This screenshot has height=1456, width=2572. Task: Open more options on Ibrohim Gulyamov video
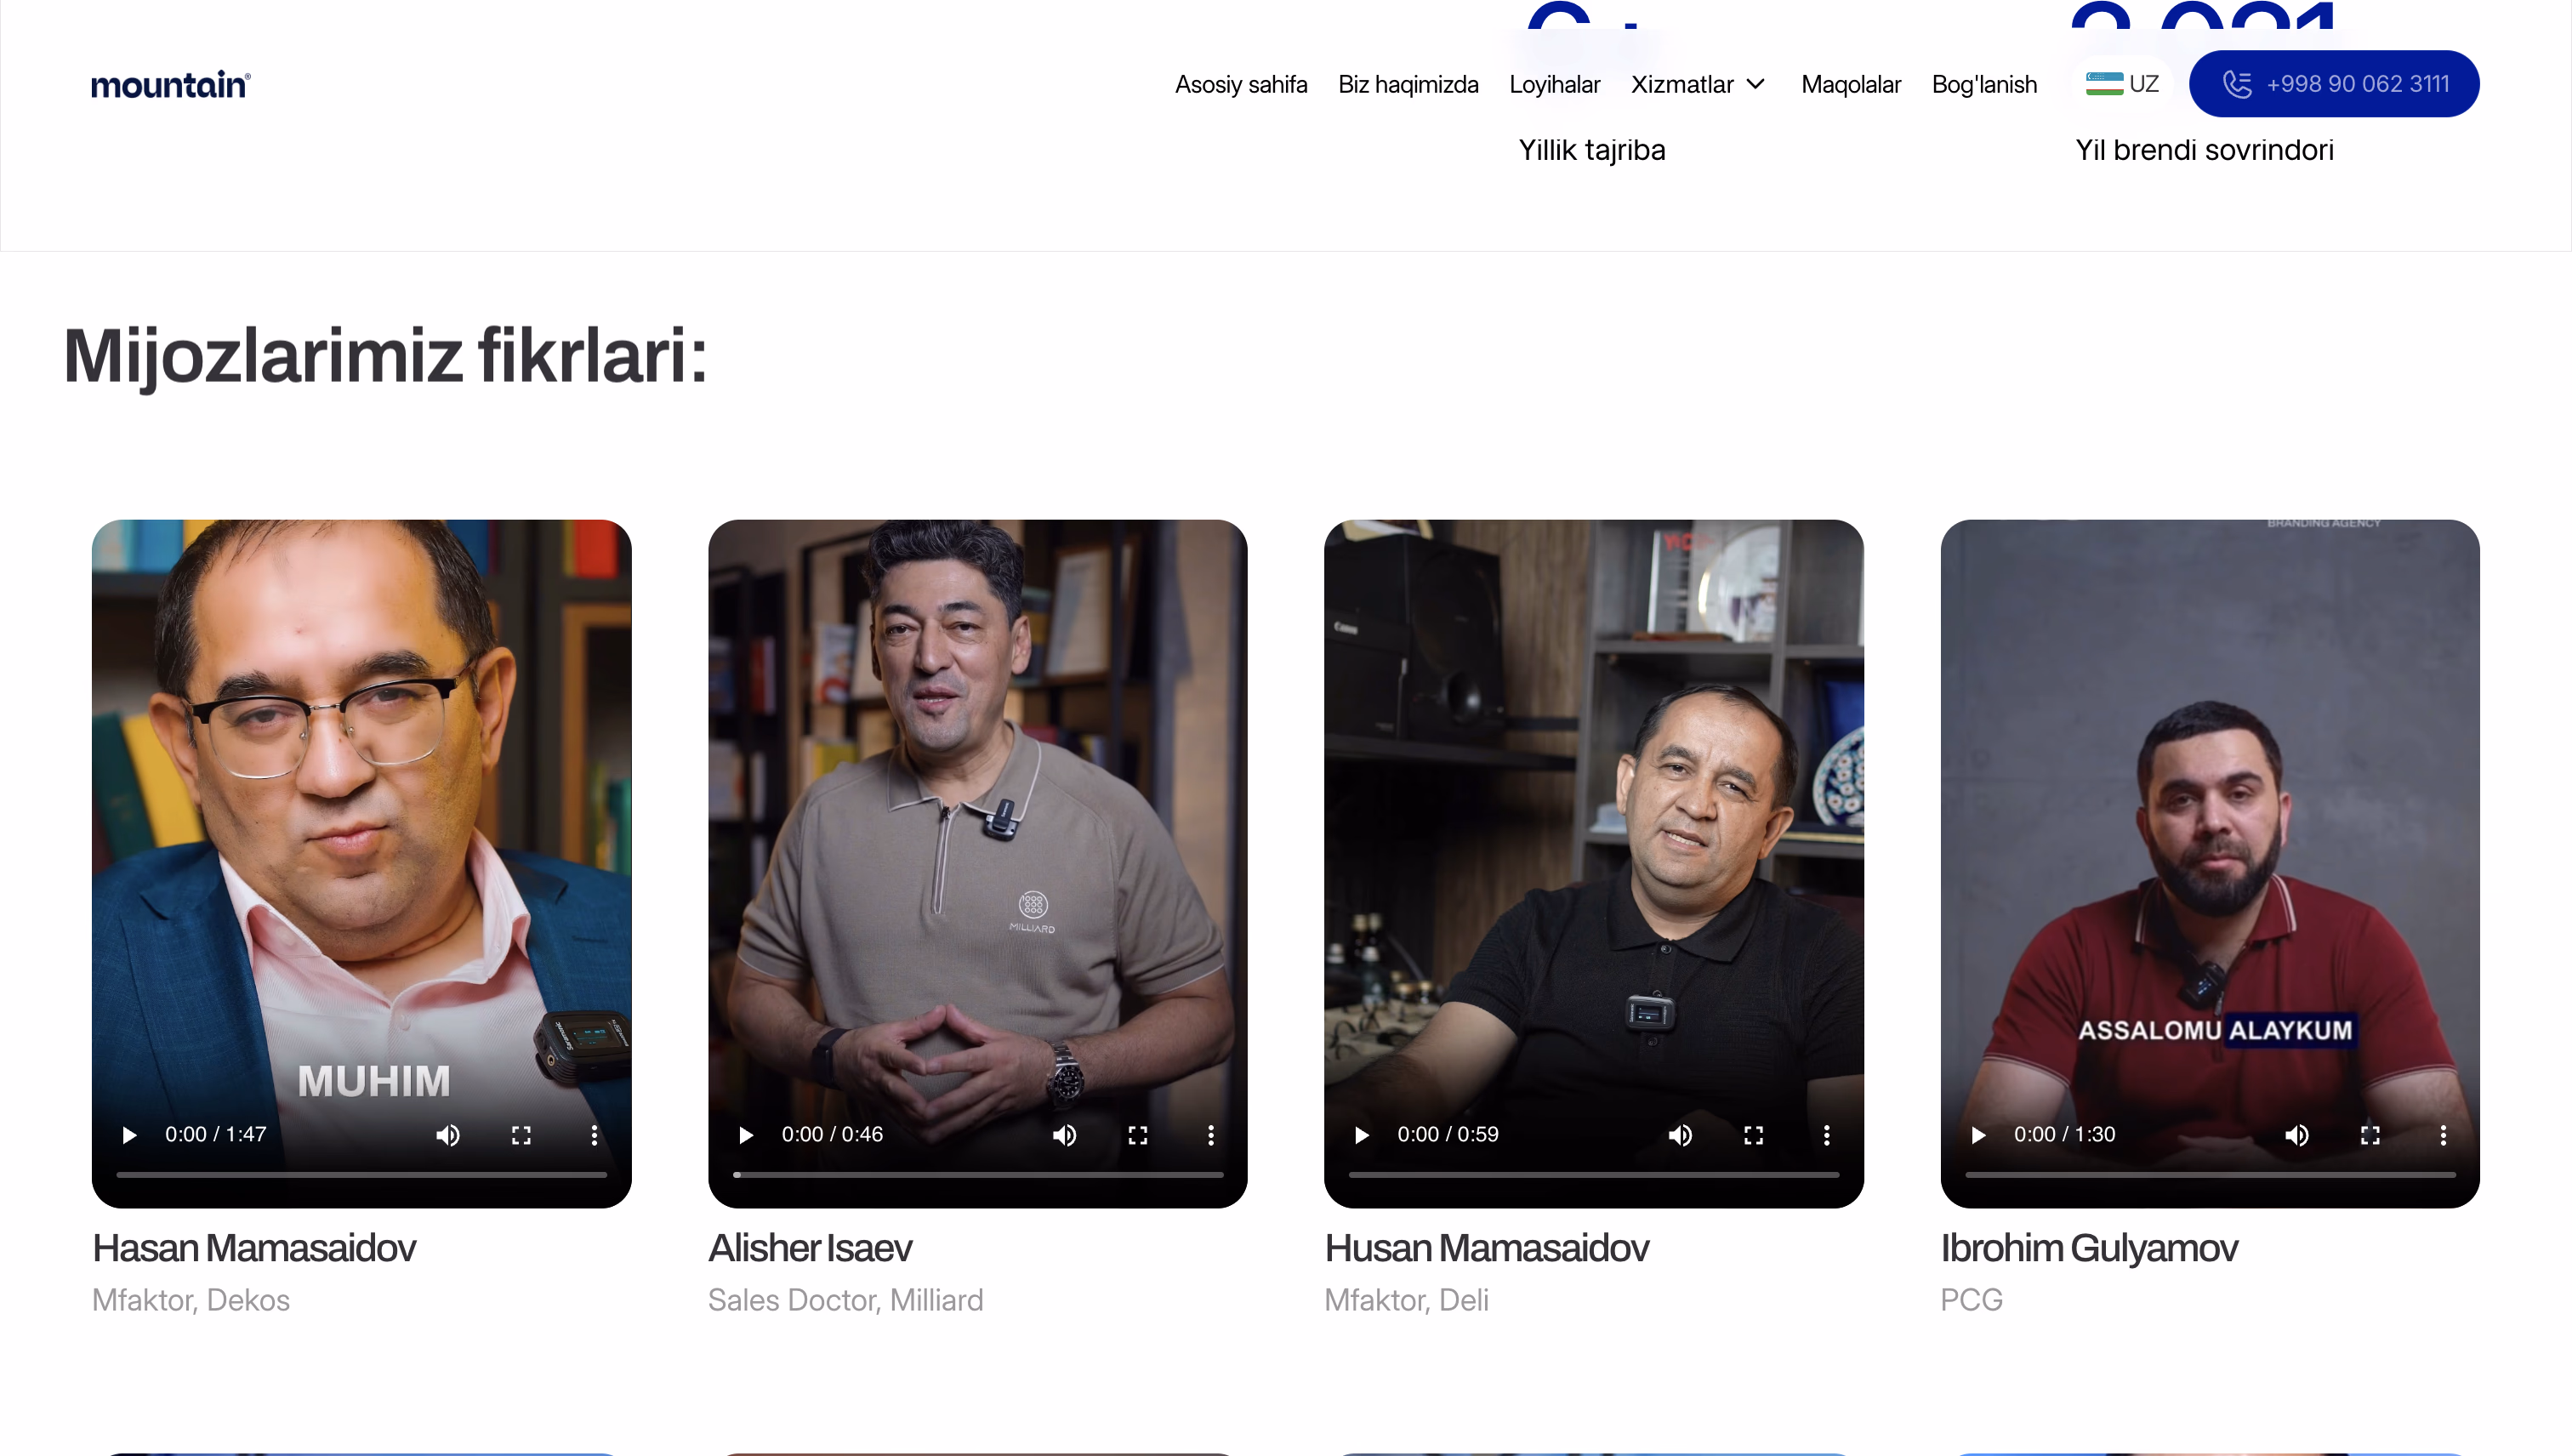2443,1135
